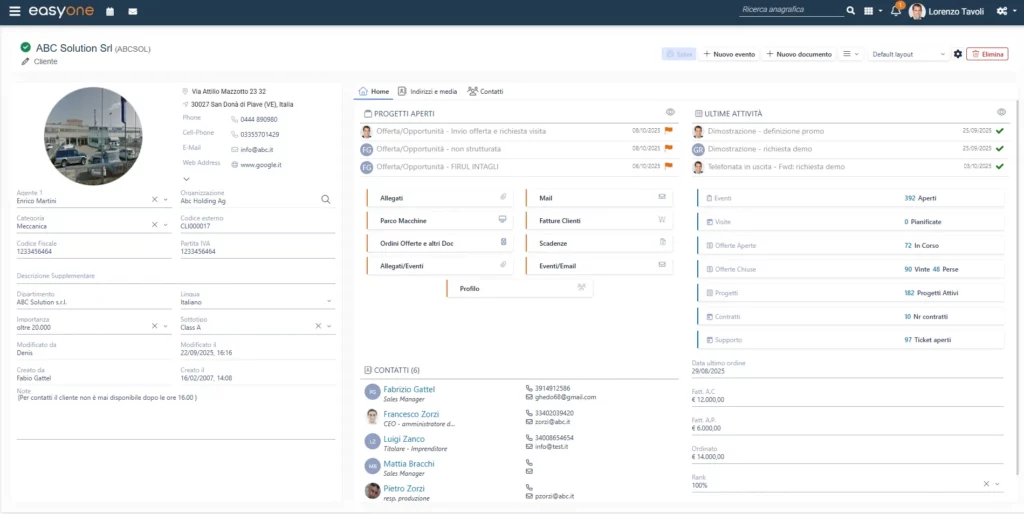Open the Rank 100% selector
Viewport: 1024px width, 514px height.
(998, 484)
